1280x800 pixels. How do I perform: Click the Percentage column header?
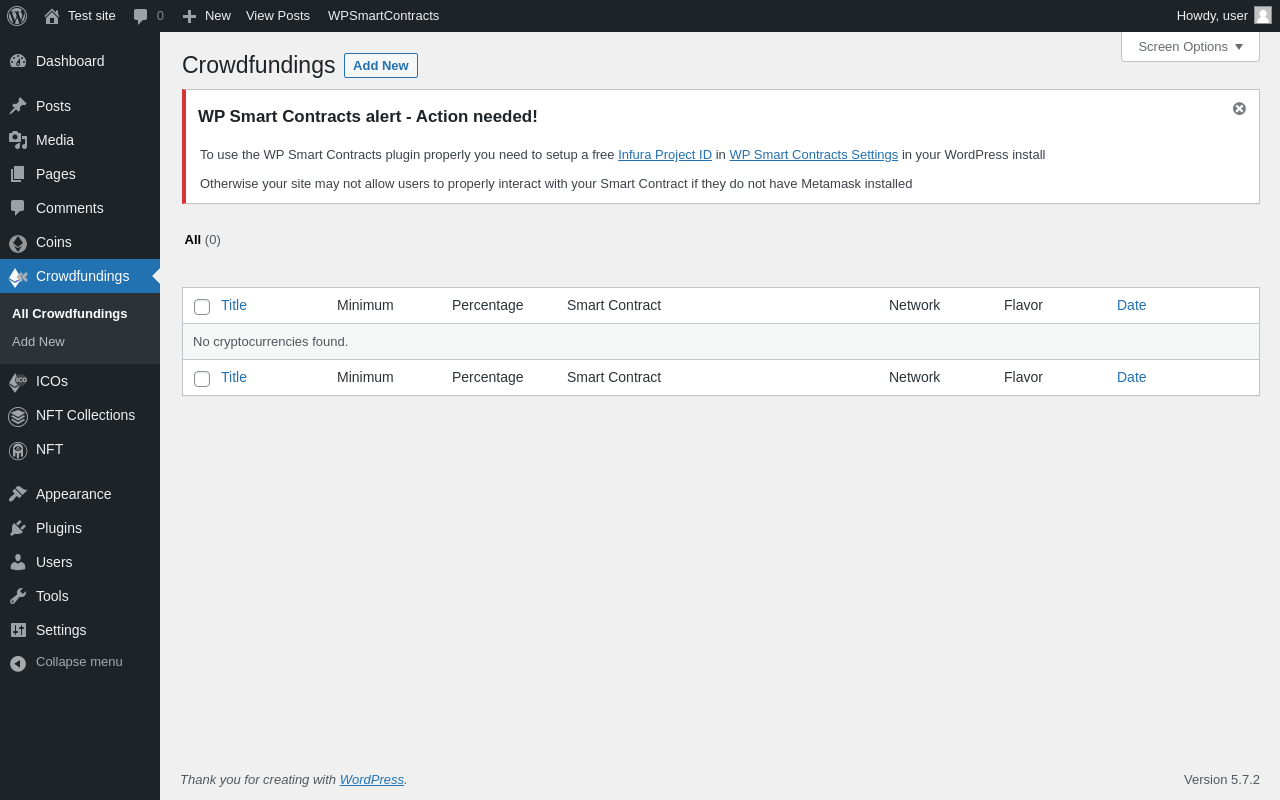coord(487,305)
